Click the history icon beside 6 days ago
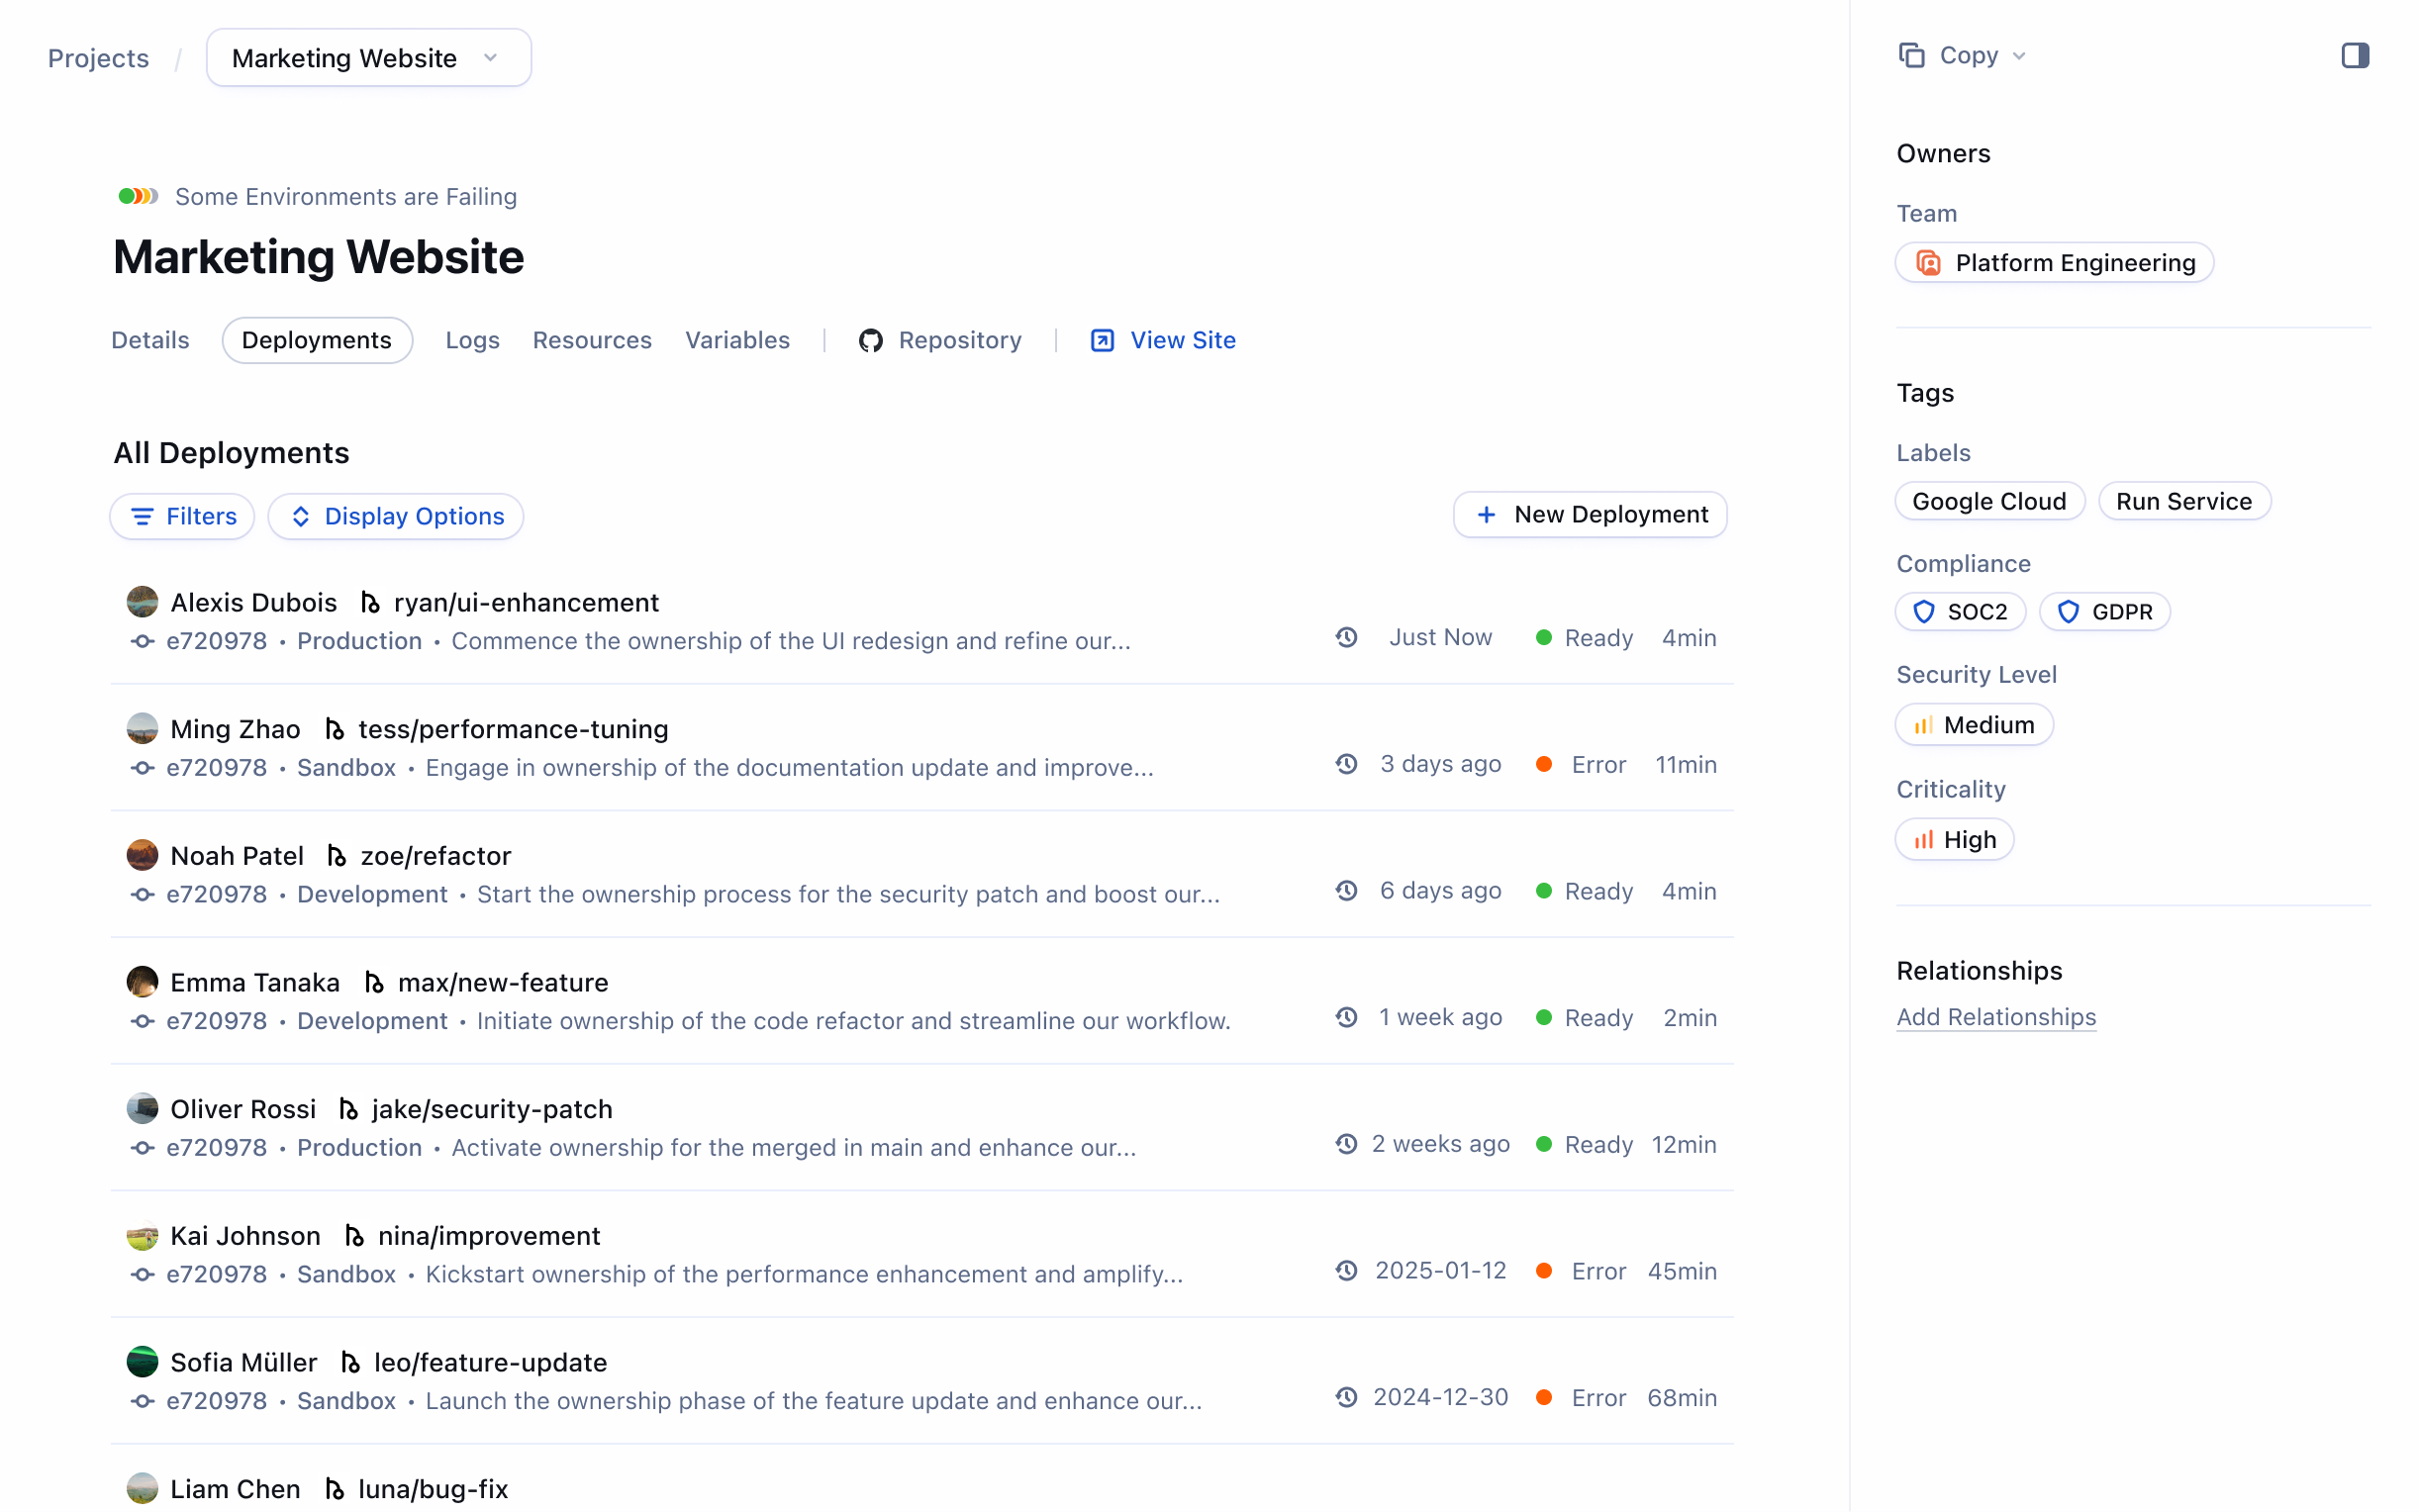The image size is (2419, 1512). (1347, 890)
